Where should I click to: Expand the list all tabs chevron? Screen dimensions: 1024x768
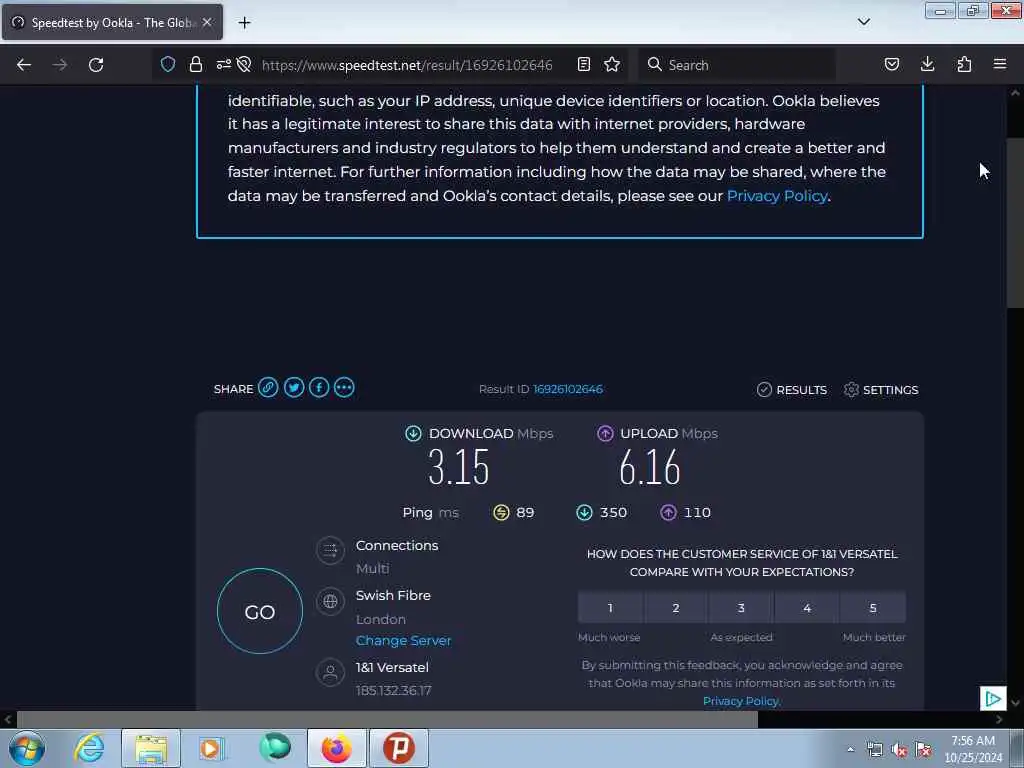click(x=863, y=22)
